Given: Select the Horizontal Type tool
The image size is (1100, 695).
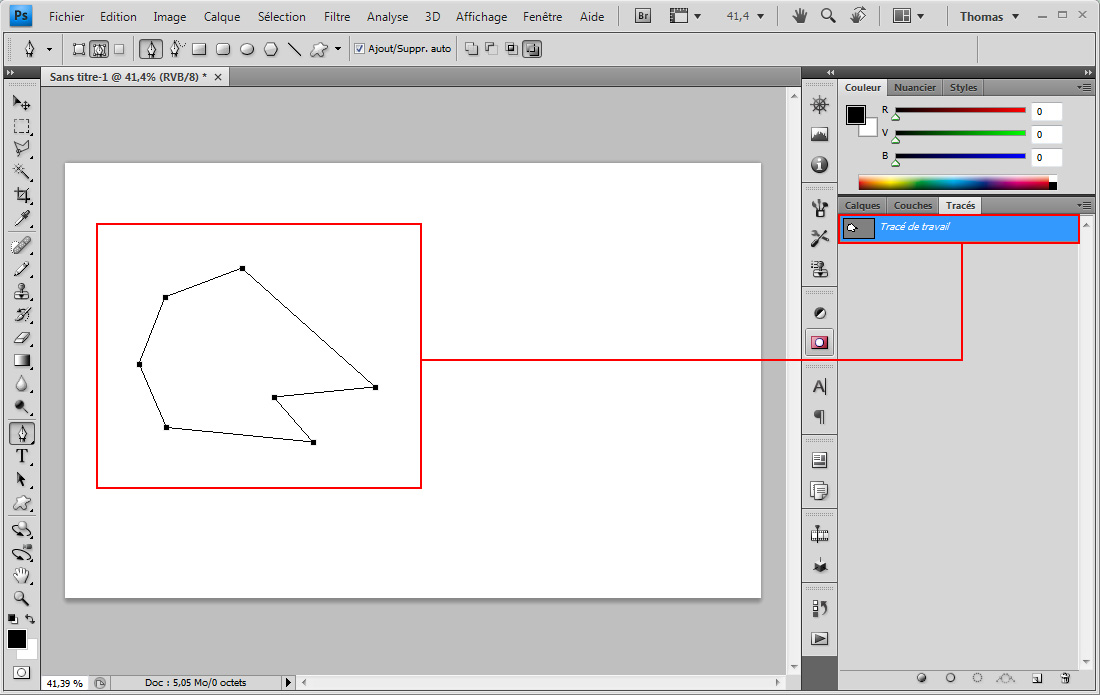Looking at the screenshot, I should click(x=21, y=456).
